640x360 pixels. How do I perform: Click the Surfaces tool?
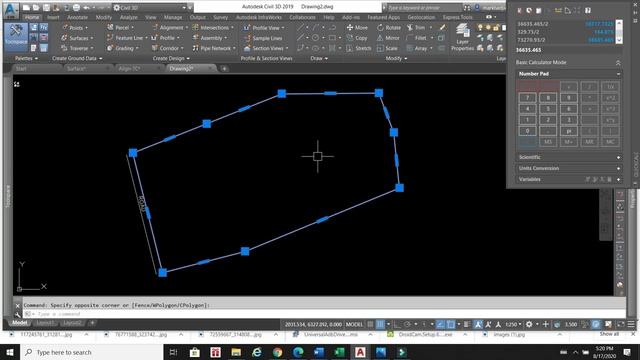click(77, 38)
